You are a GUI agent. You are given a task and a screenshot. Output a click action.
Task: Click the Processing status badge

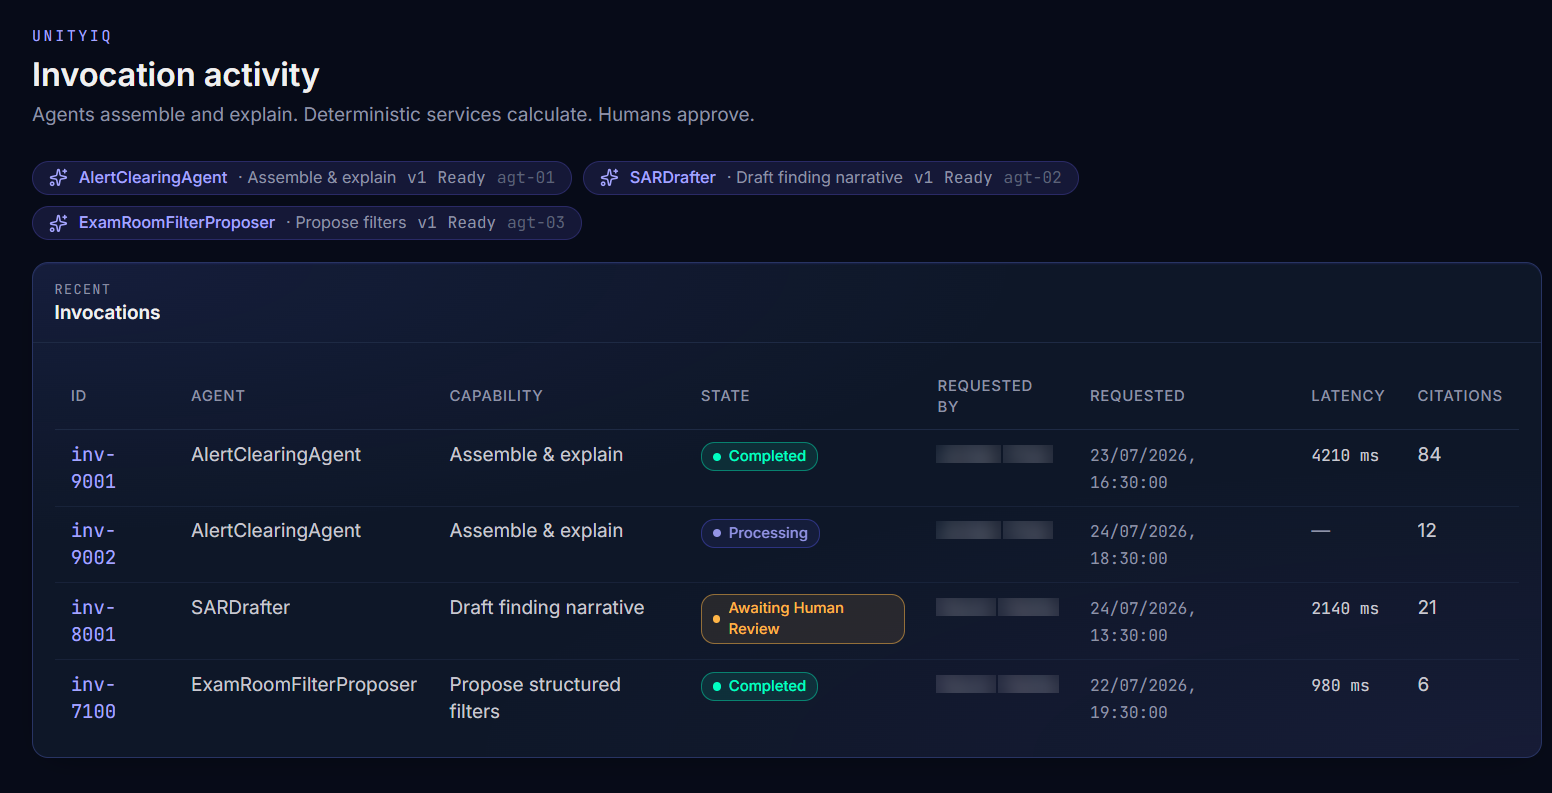pos(760,533)
